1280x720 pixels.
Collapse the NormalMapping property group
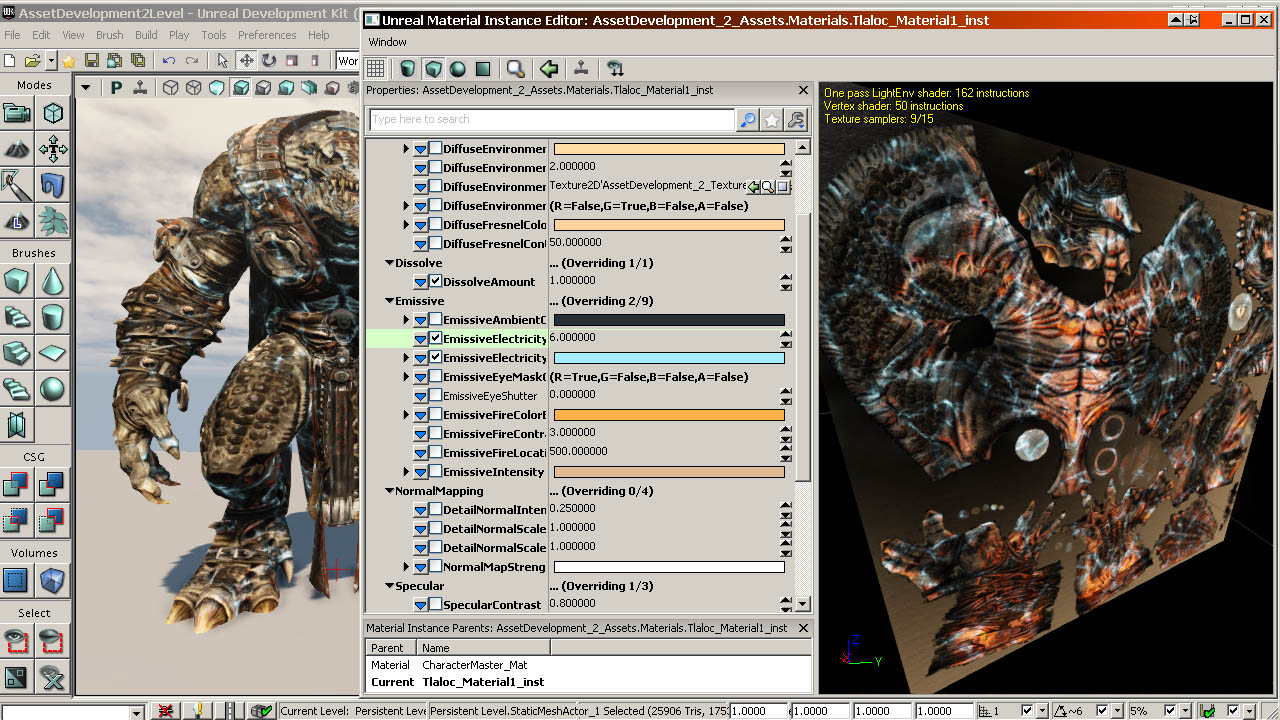click(x=389, y=491)
